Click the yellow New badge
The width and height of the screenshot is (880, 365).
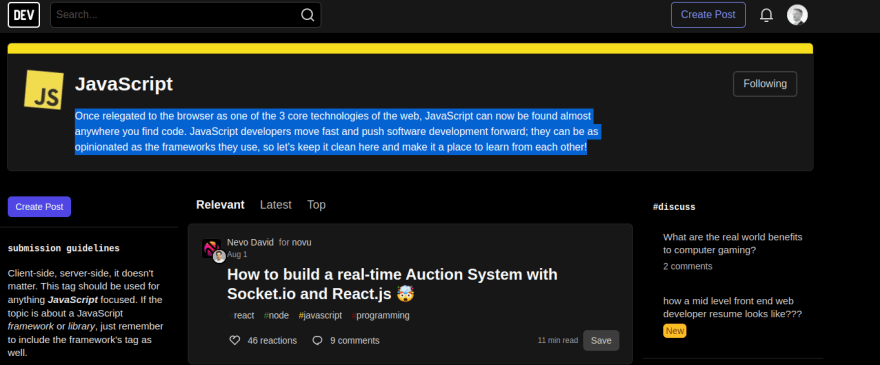675,331
